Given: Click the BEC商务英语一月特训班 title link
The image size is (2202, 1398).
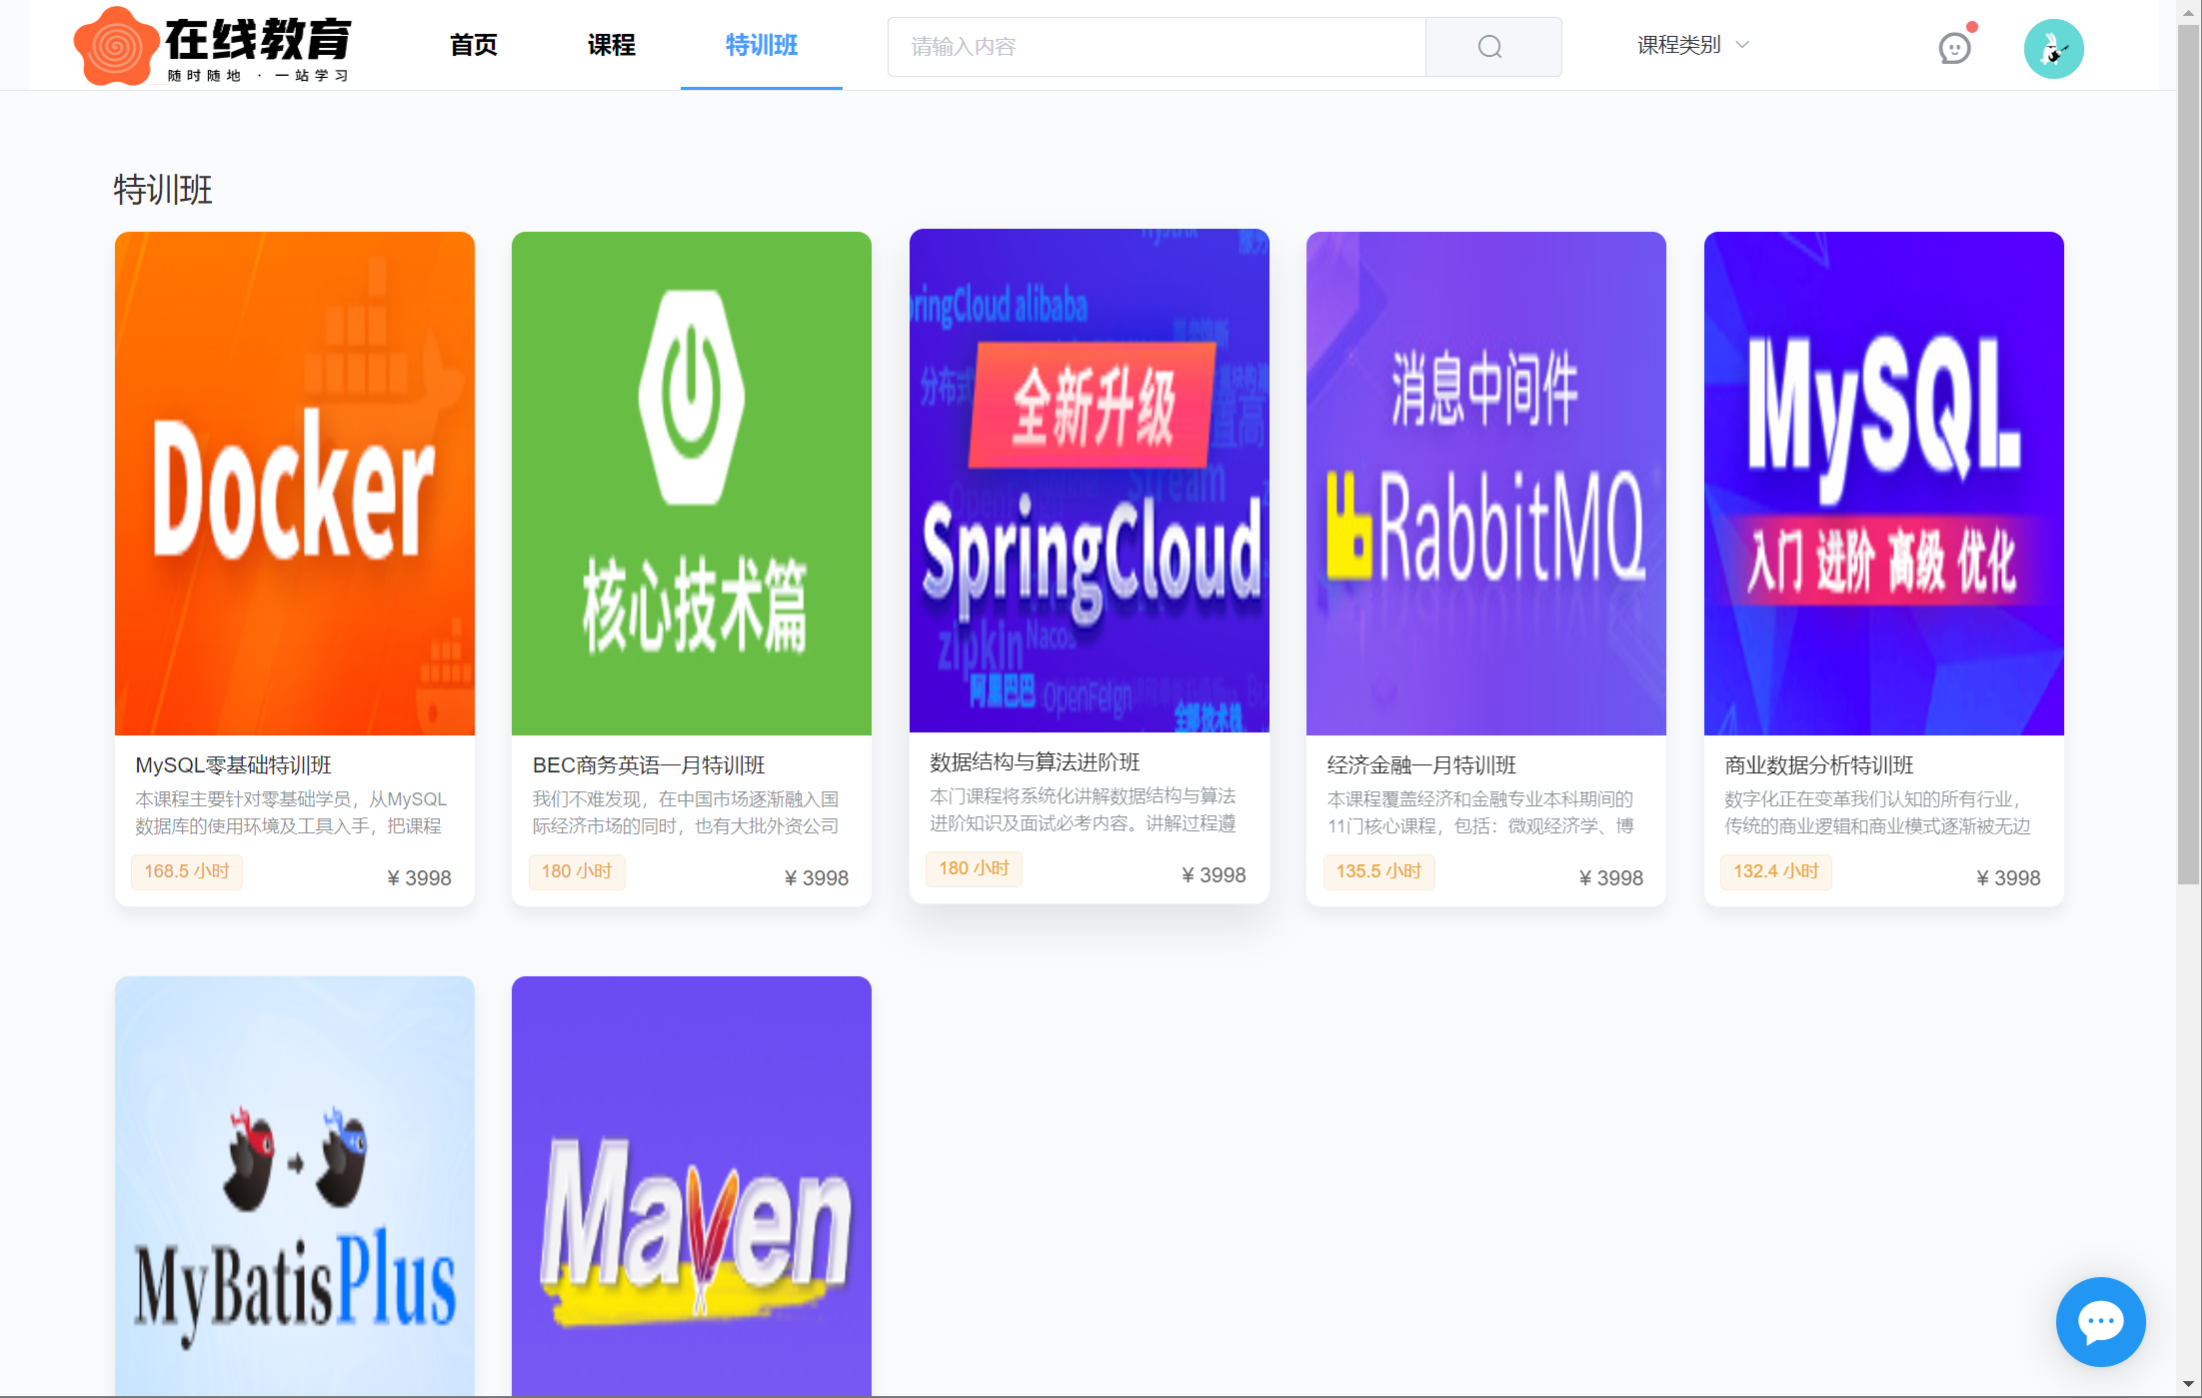Looking at the screenshot, I should coord(648,765).
